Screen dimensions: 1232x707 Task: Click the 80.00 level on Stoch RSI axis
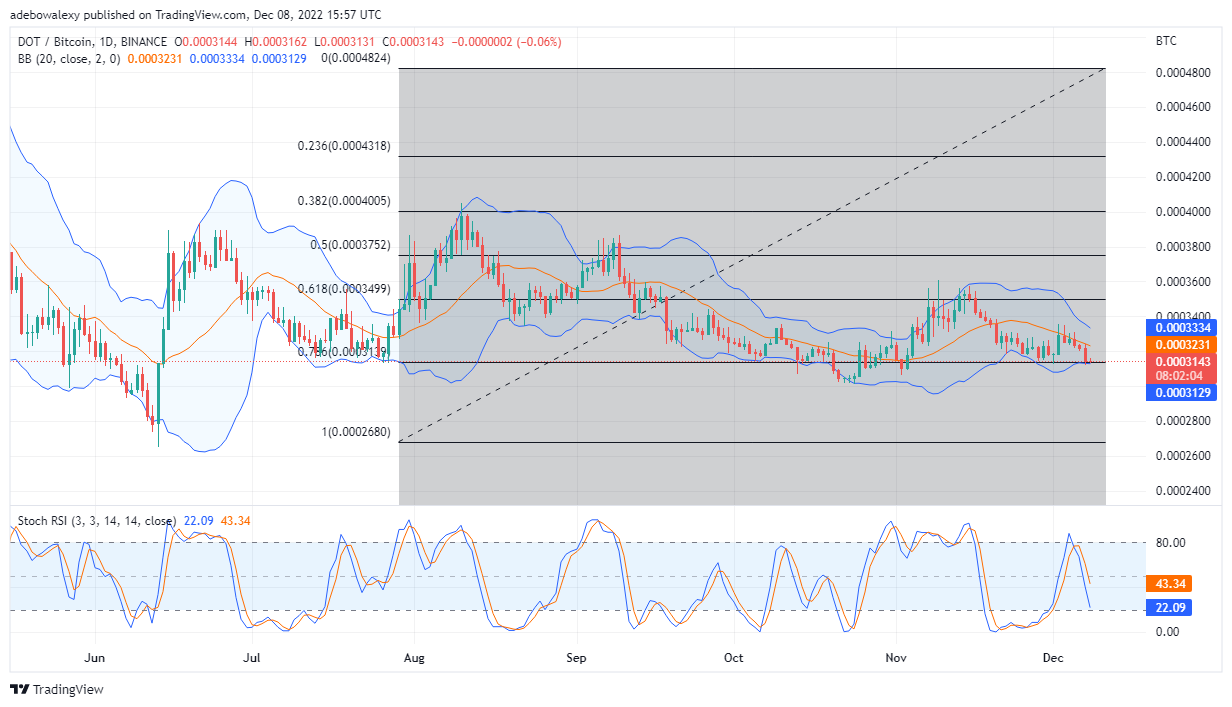click(x=1171, y=543)
